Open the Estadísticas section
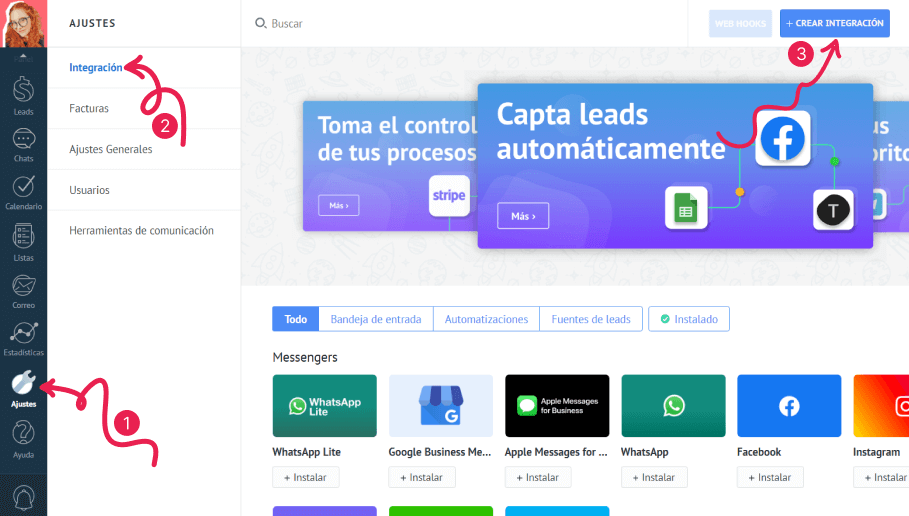 pos(23,339)
